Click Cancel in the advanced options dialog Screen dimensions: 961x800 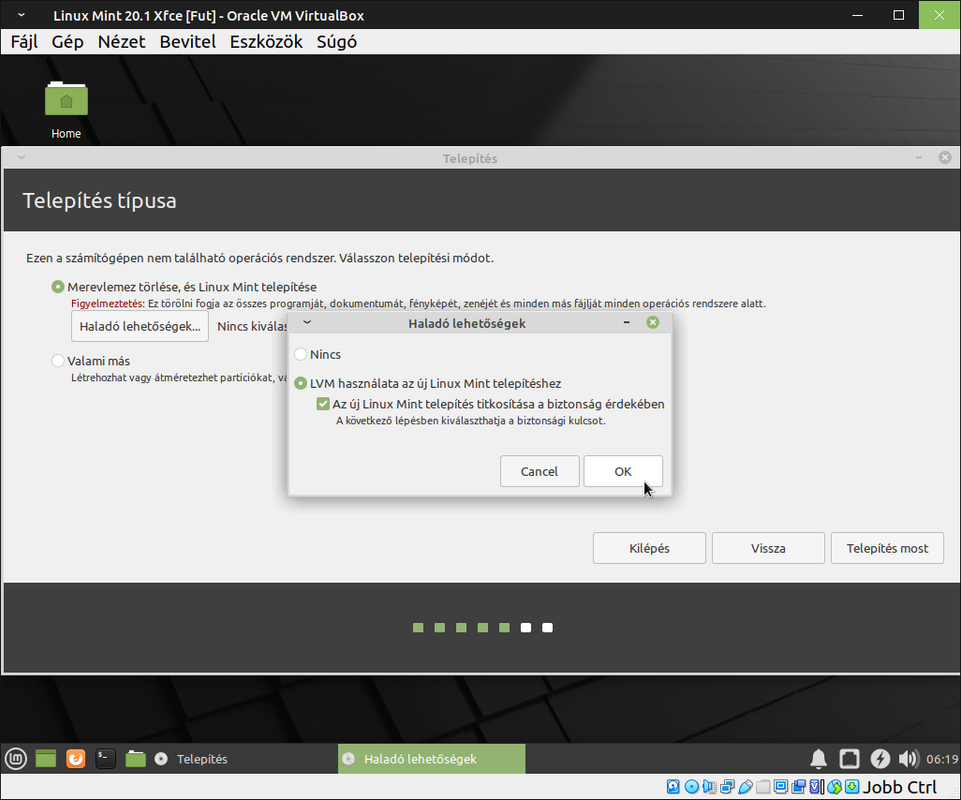(x=539, y=471)
